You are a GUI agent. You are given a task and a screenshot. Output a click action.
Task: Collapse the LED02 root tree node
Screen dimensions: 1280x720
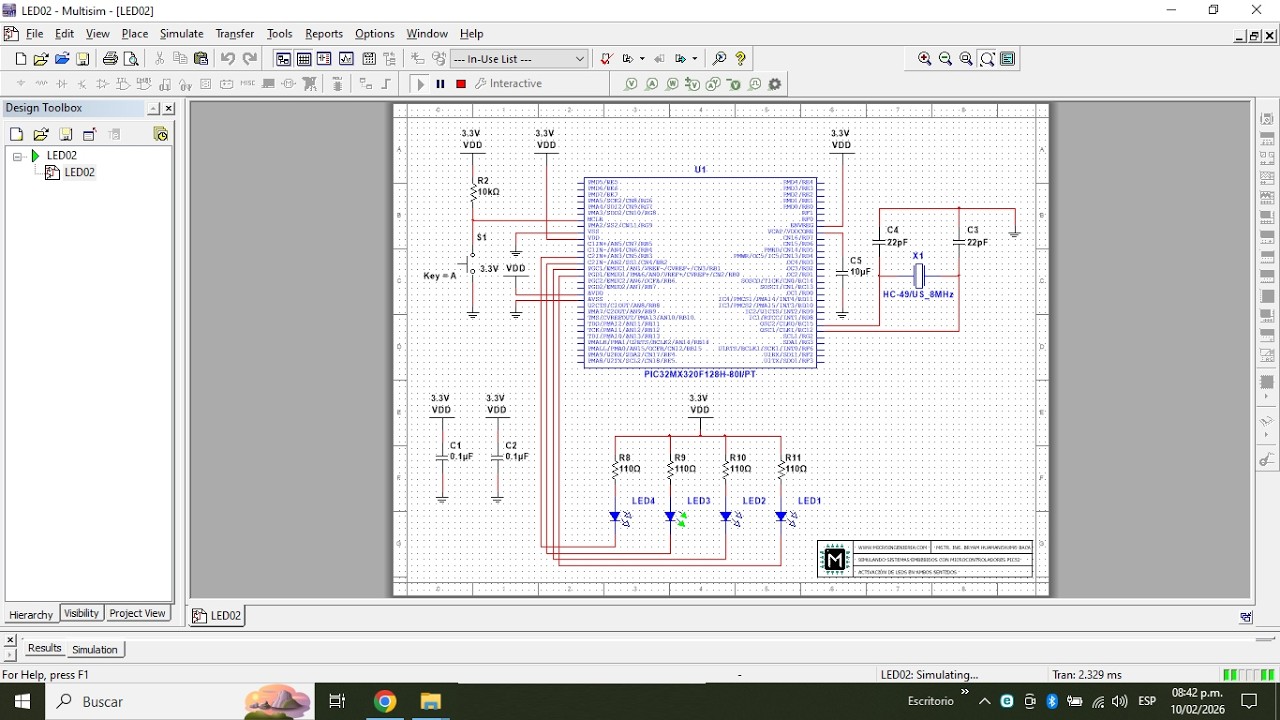(x=18, y=156)
